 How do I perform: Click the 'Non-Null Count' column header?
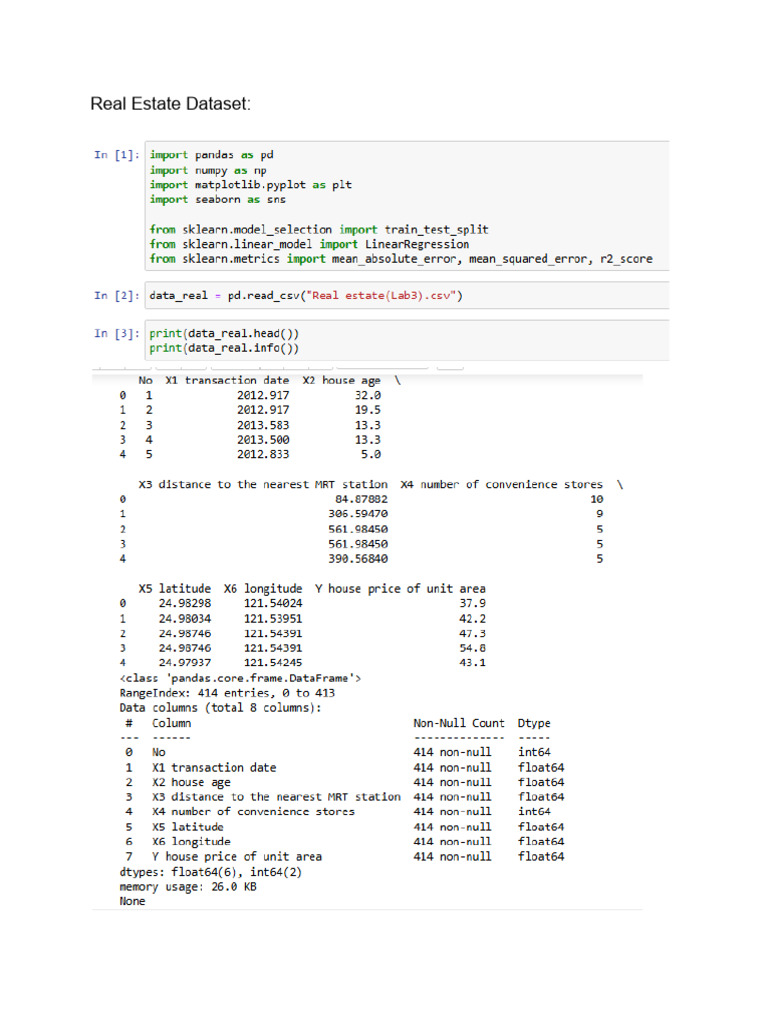(459, 723)
